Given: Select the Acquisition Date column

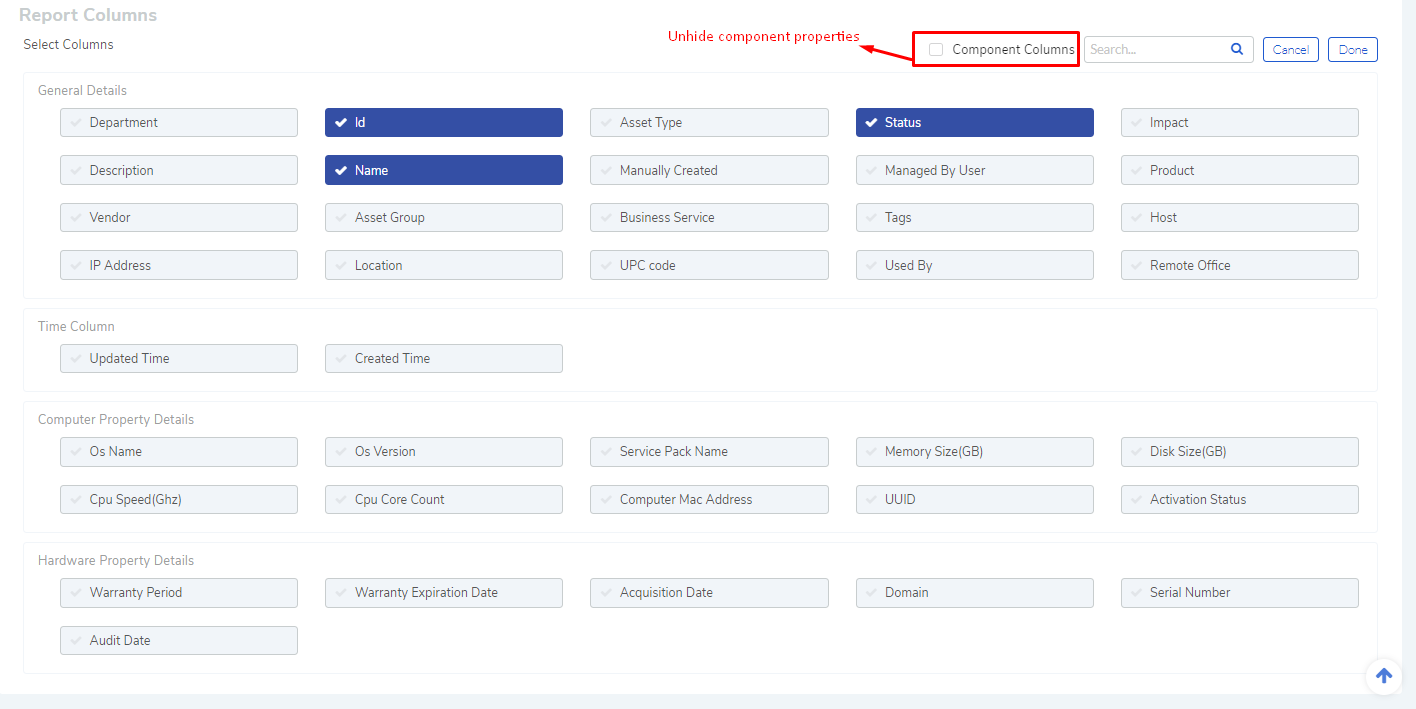Looking at the screenshot, I should [x=709, y=592].
